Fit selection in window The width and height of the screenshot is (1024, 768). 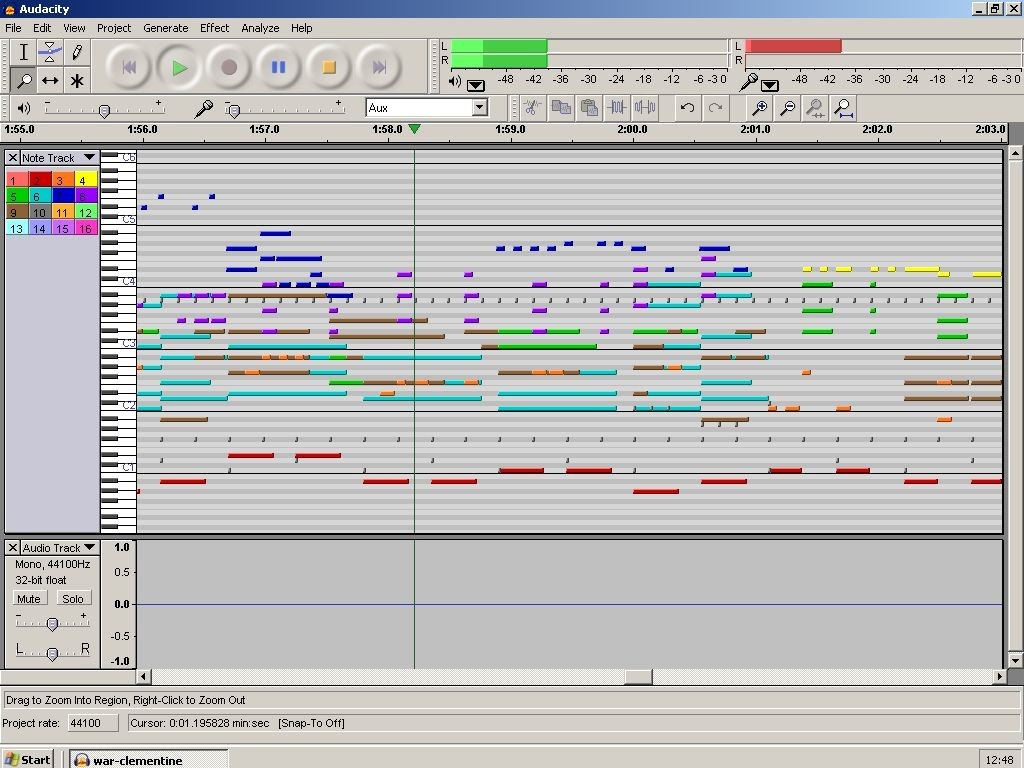pos(815,107)
